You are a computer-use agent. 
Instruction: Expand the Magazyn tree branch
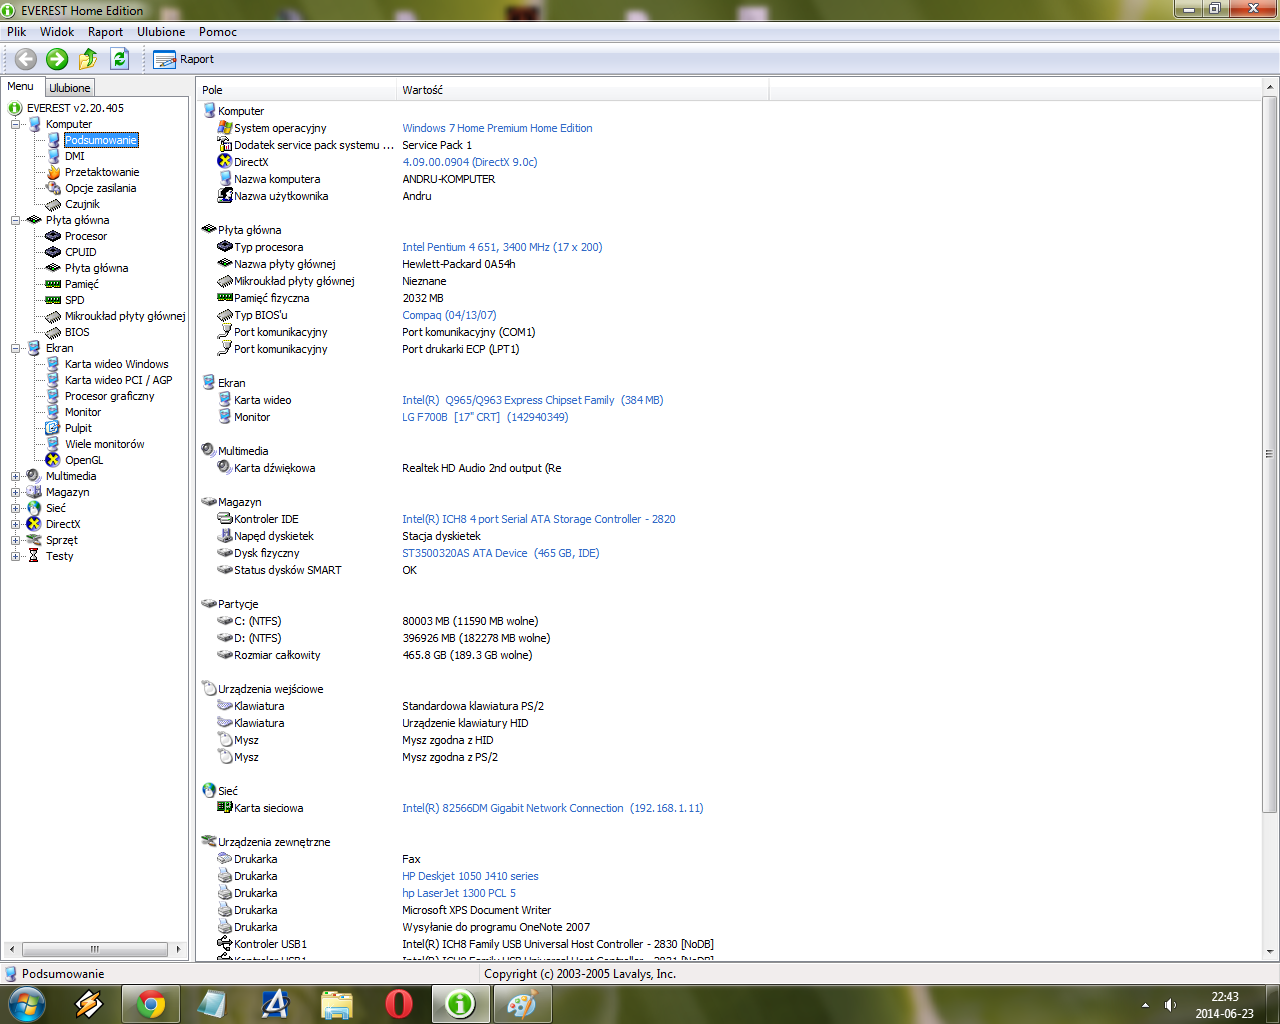16,492
